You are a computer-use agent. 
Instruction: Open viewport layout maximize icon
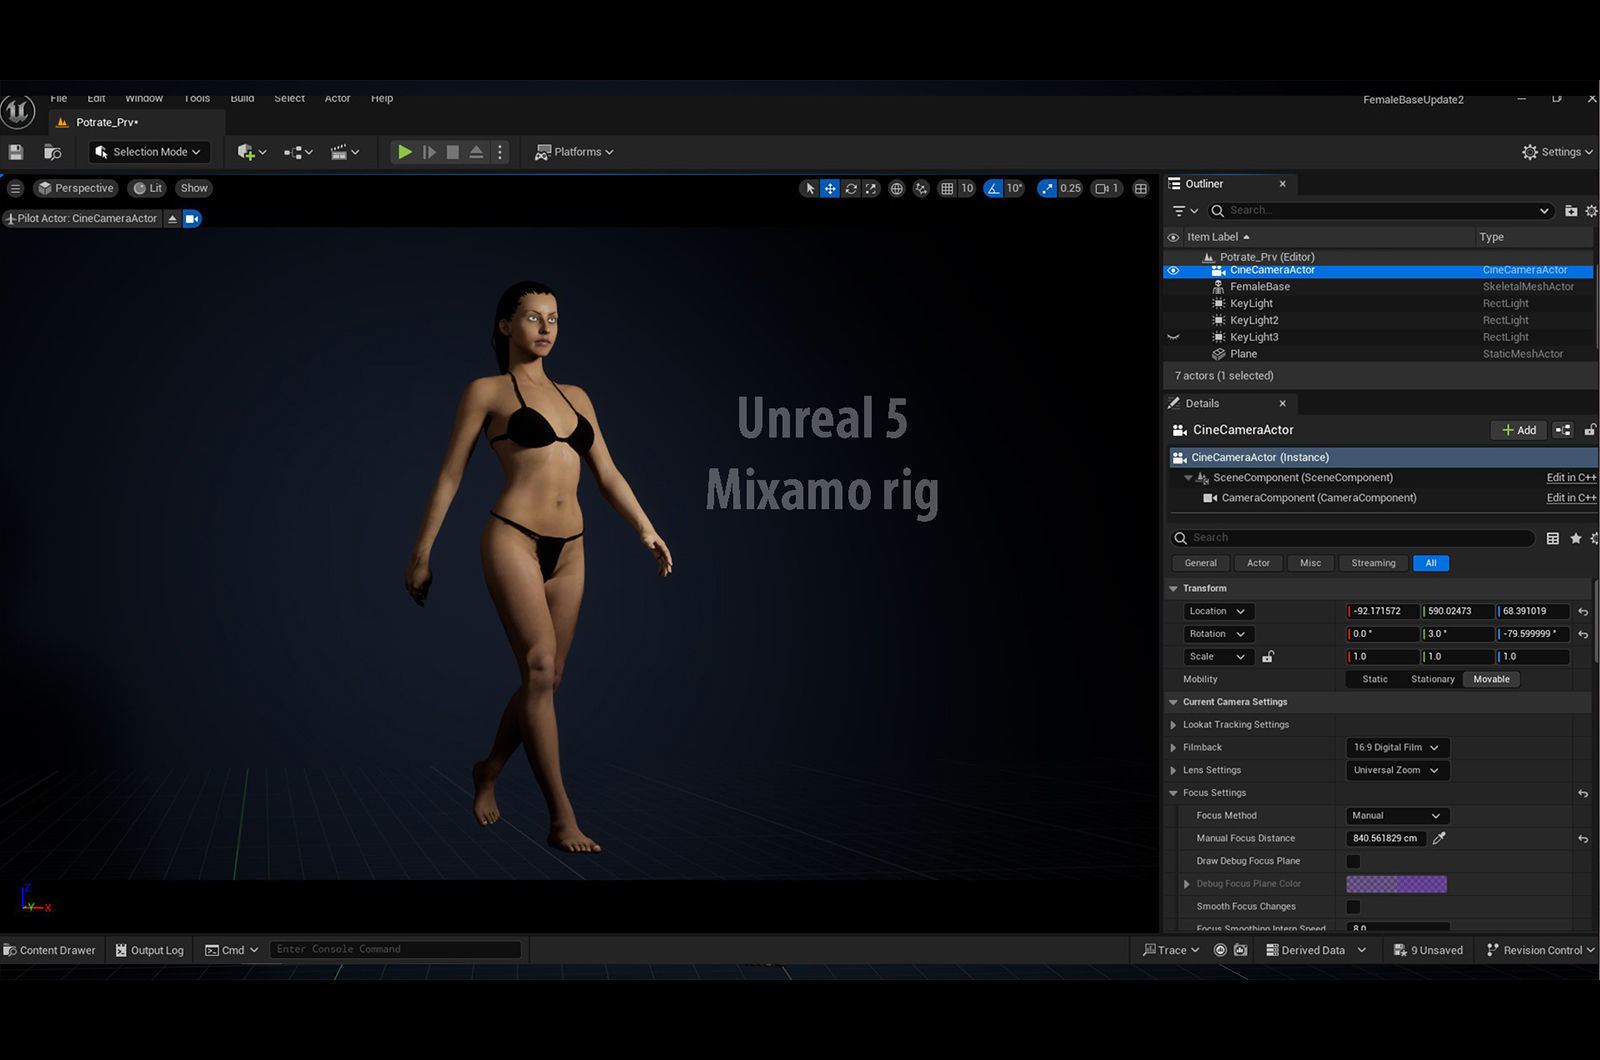click(1141, 188)
